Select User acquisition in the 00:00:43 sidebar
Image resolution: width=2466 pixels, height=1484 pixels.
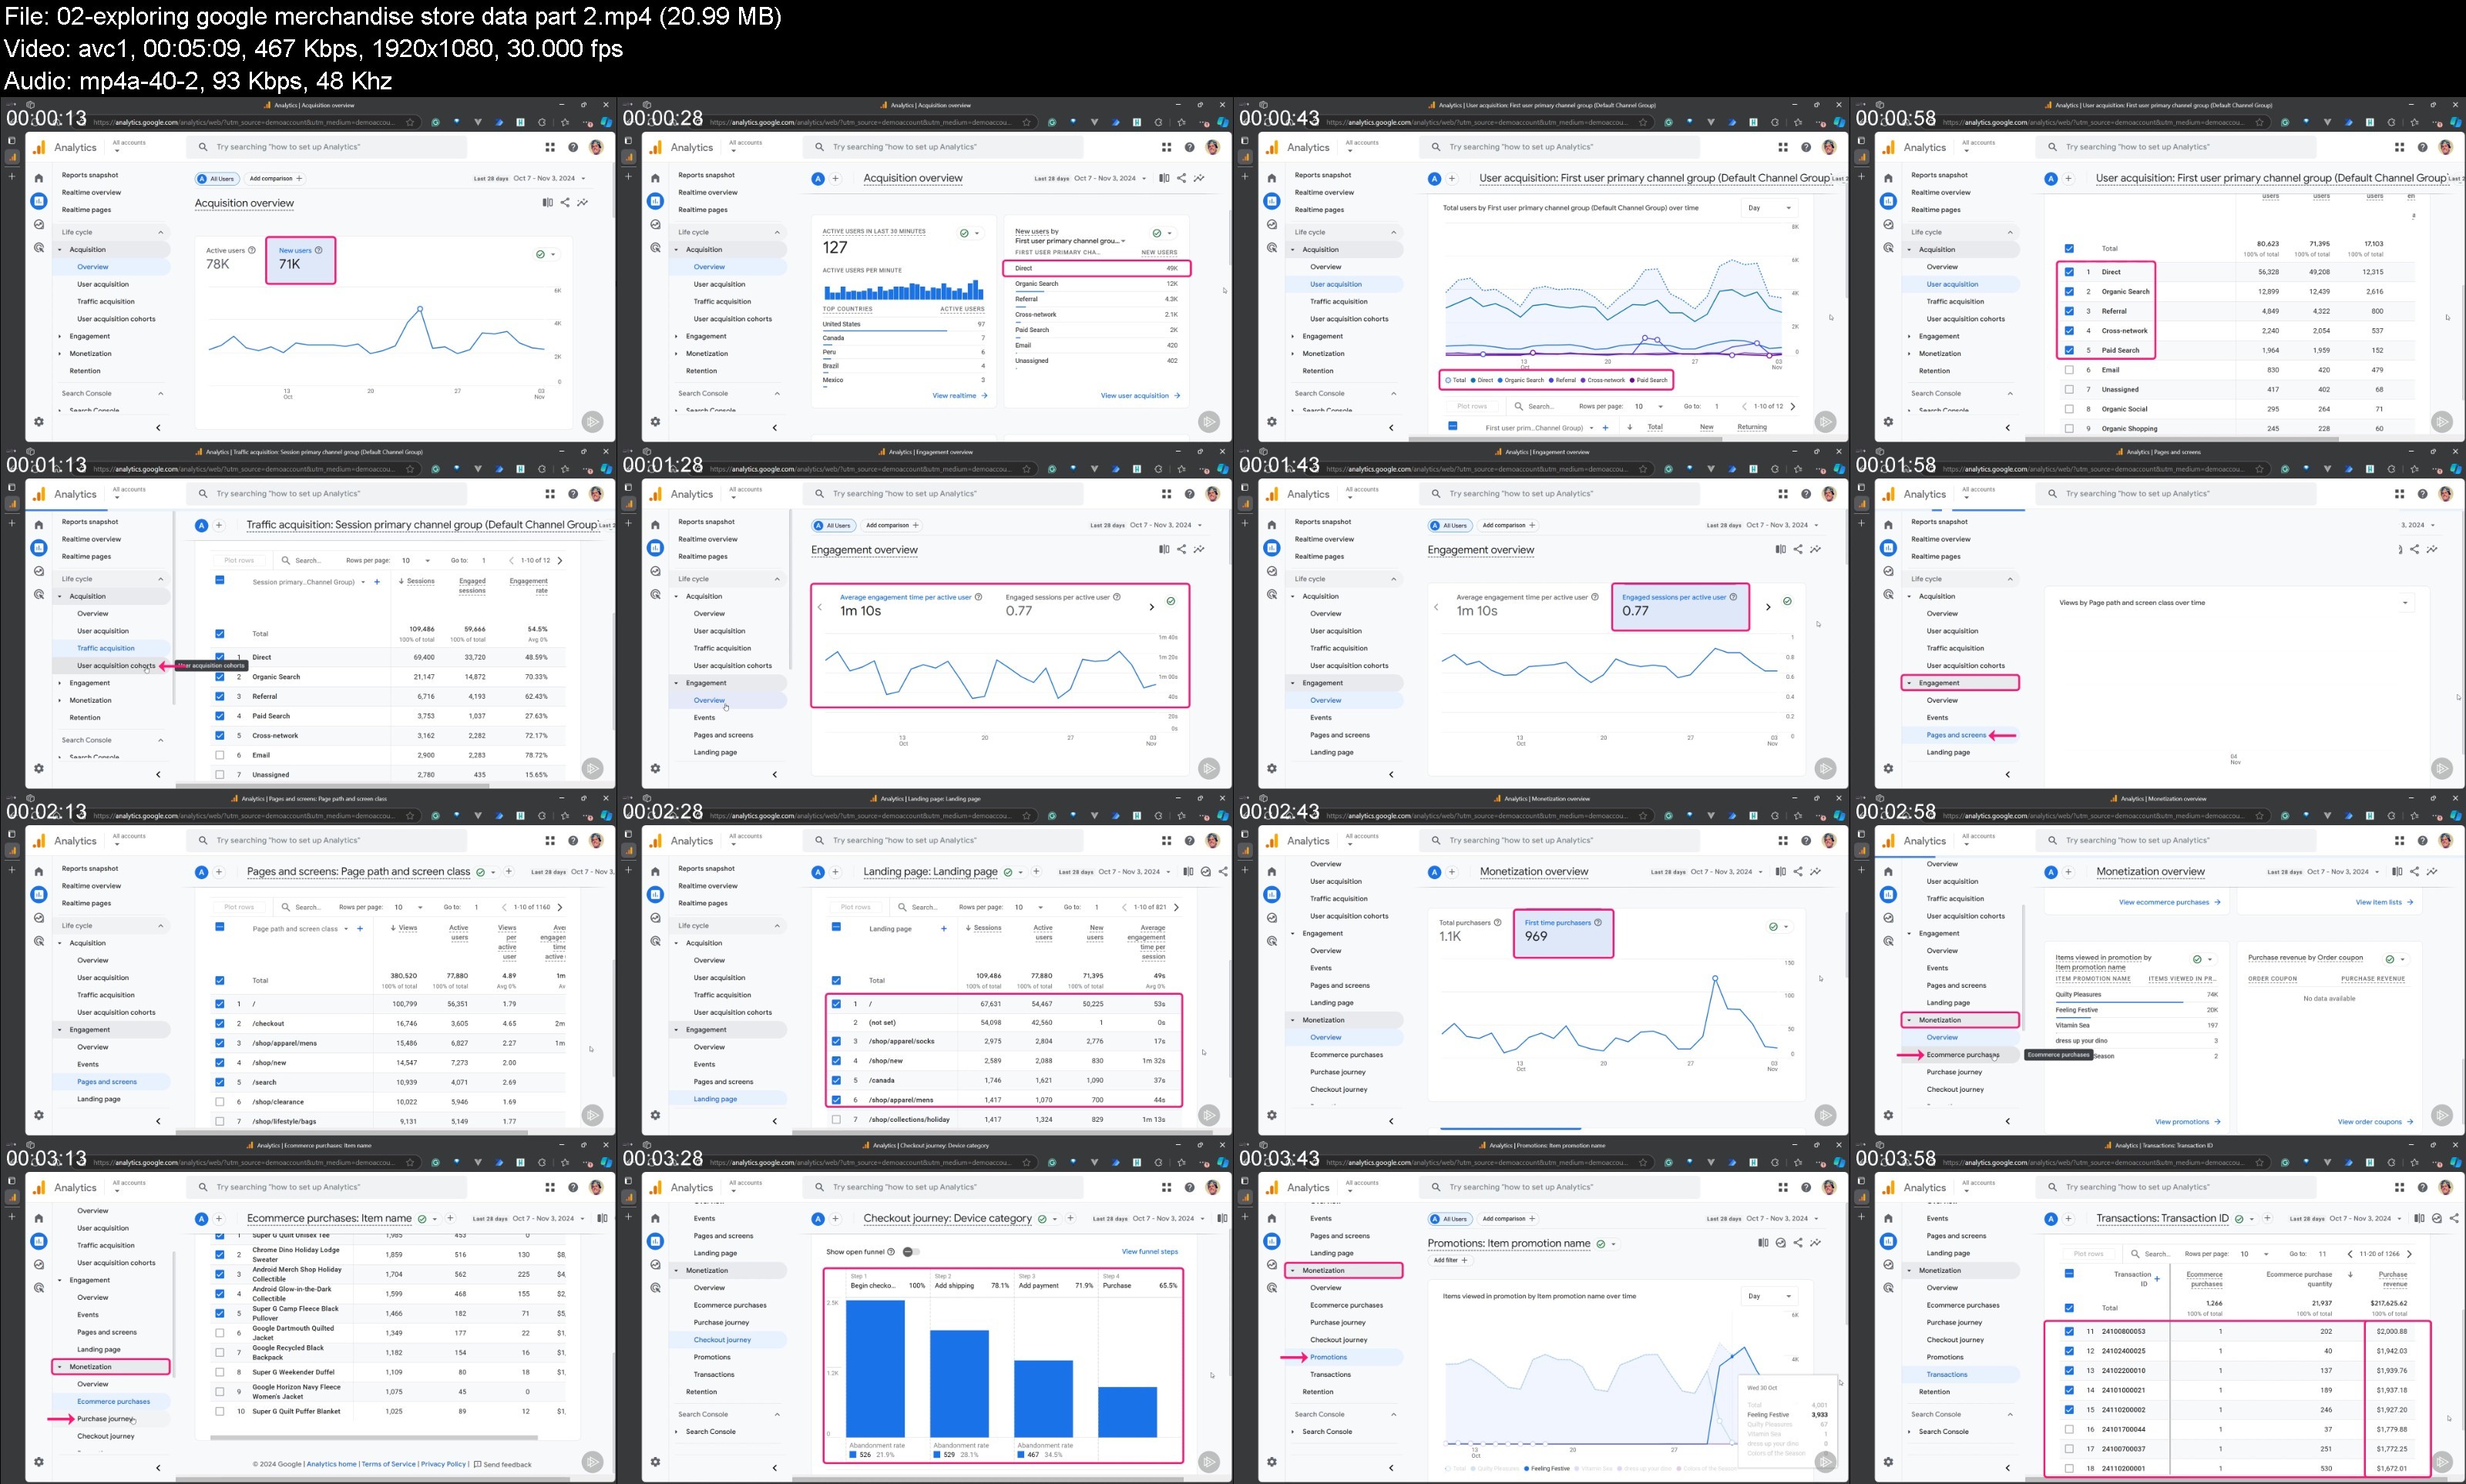click(1336, 284)
